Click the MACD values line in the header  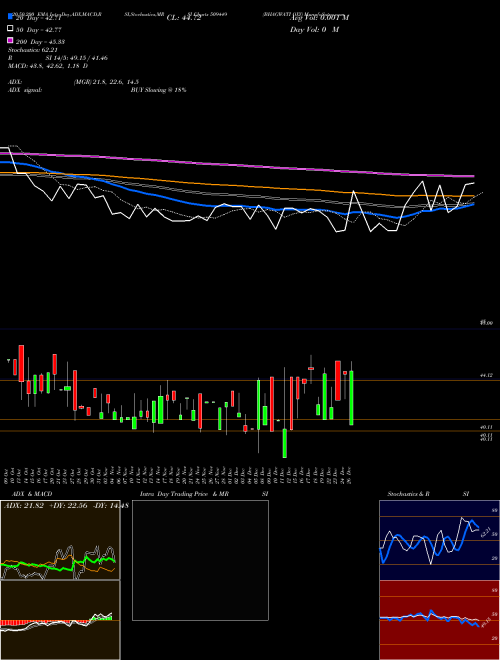click(48, 66)
